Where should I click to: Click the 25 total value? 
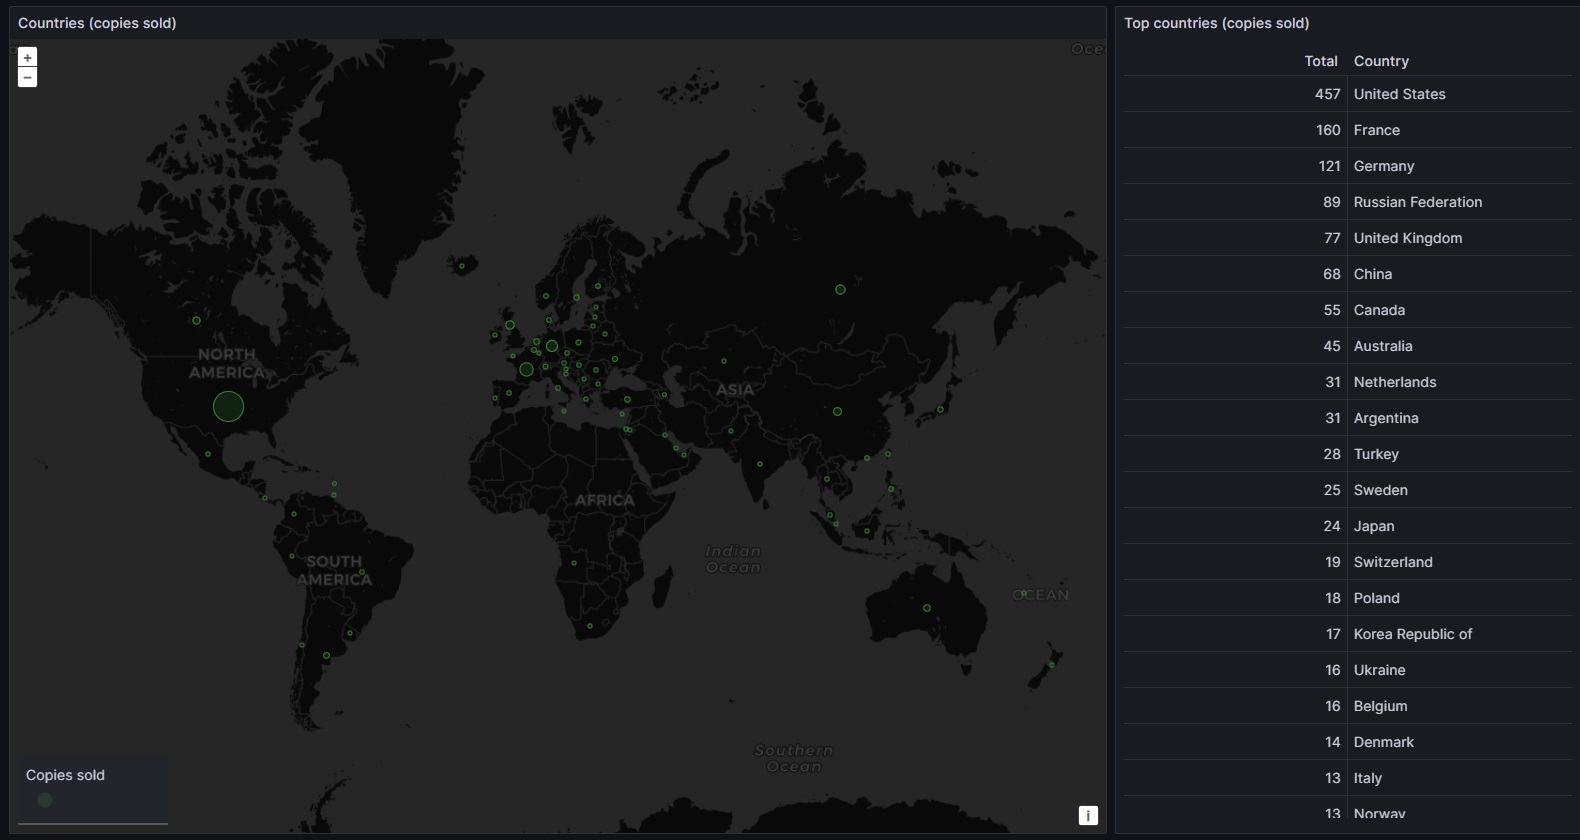pyautogui.click(x=1331, y=490)
